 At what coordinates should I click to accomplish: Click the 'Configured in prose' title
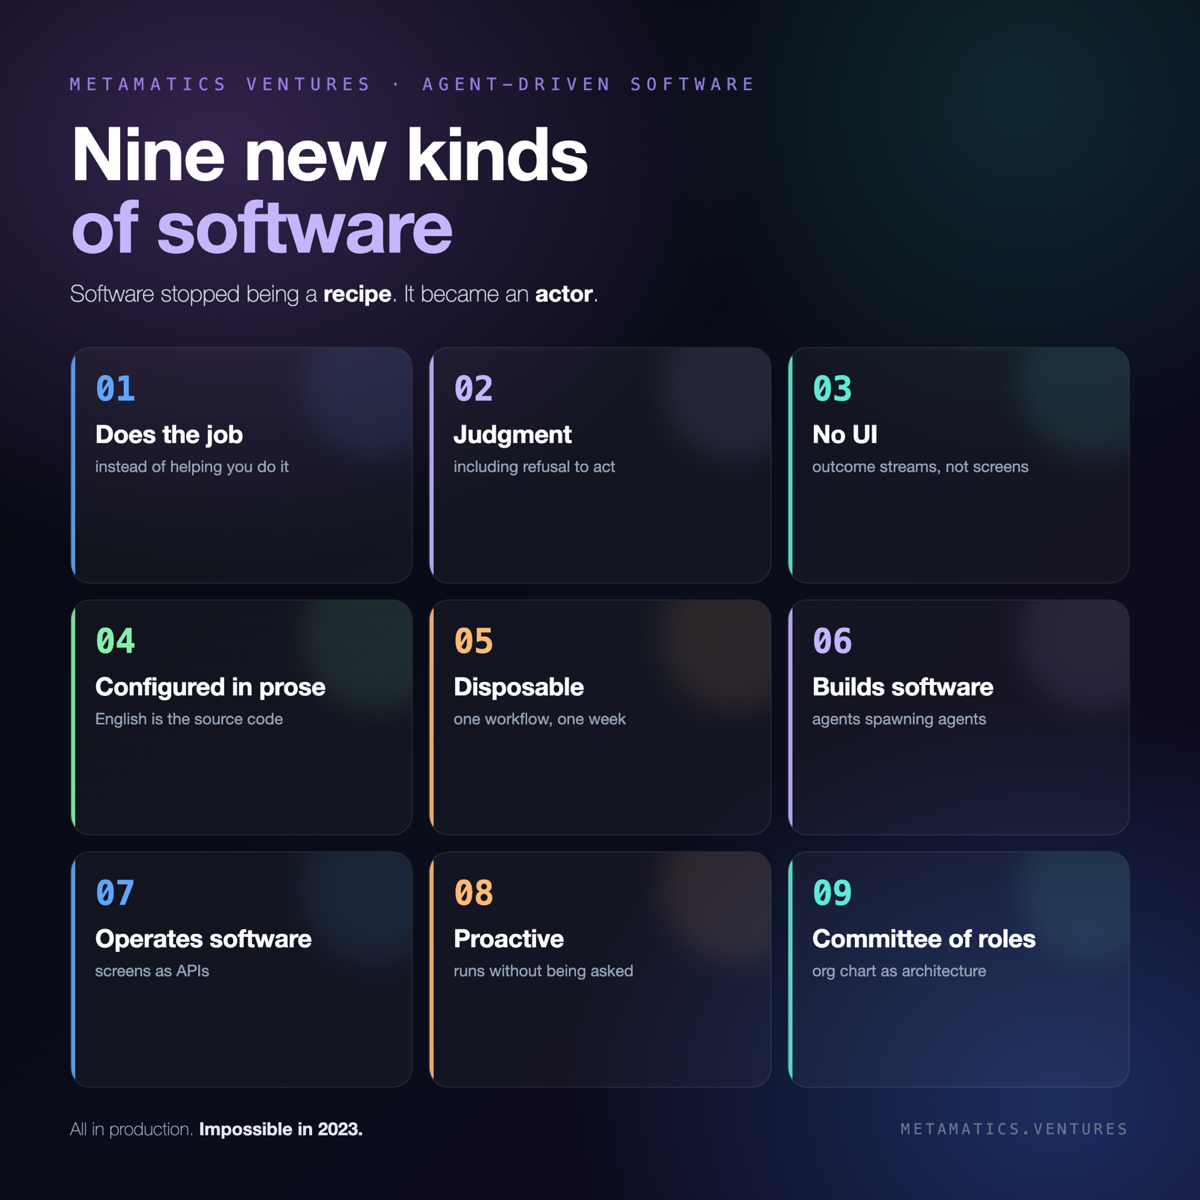coord(210,687)
